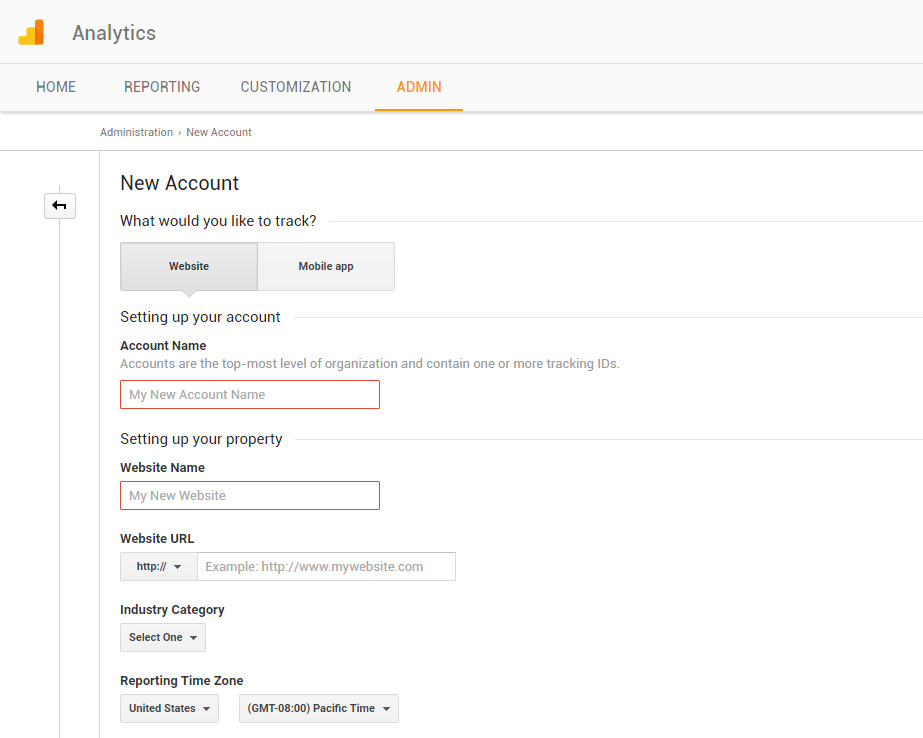Viewport: 923px width, 738px height.
Task: Open the United States country dropdown
Action: point(170,708)
